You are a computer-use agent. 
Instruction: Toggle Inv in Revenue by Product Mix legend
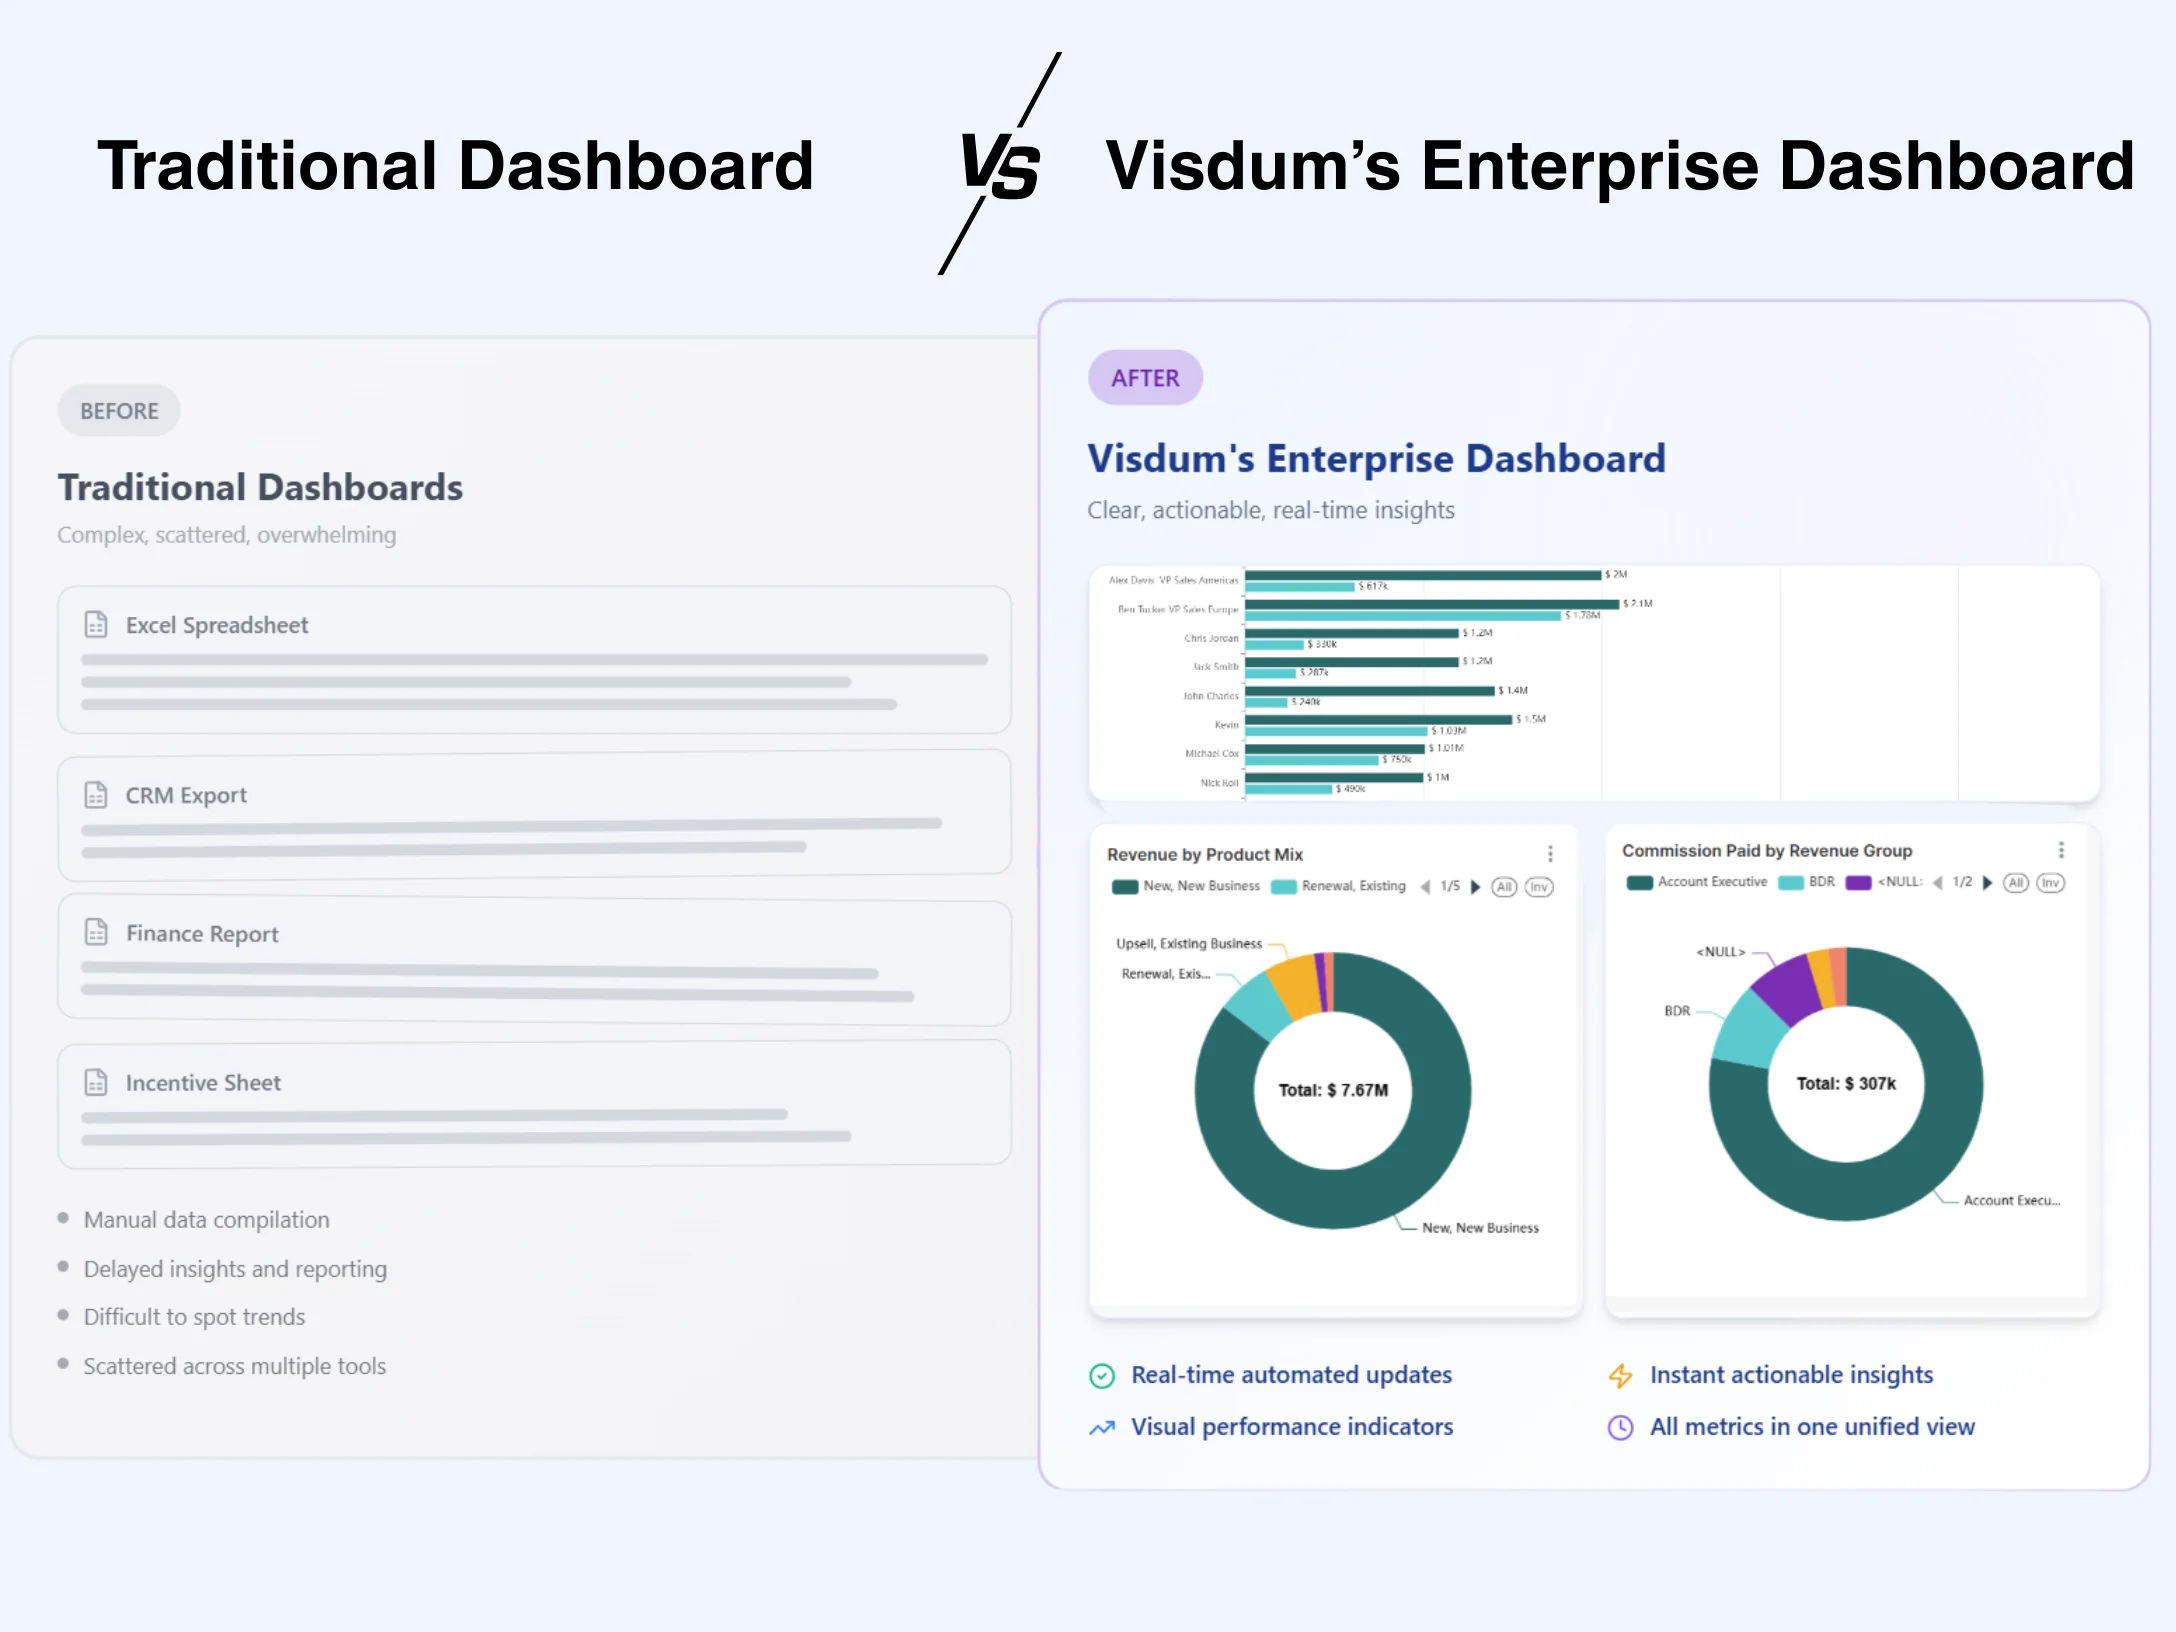[x=1539, y=887]
